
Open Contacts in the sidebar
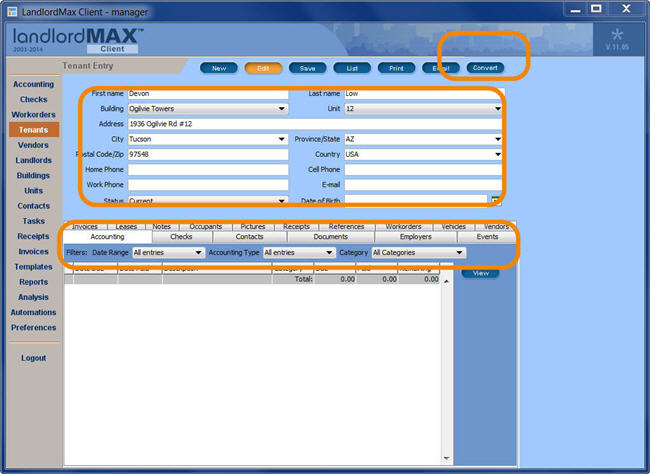(x=34, y=206)
